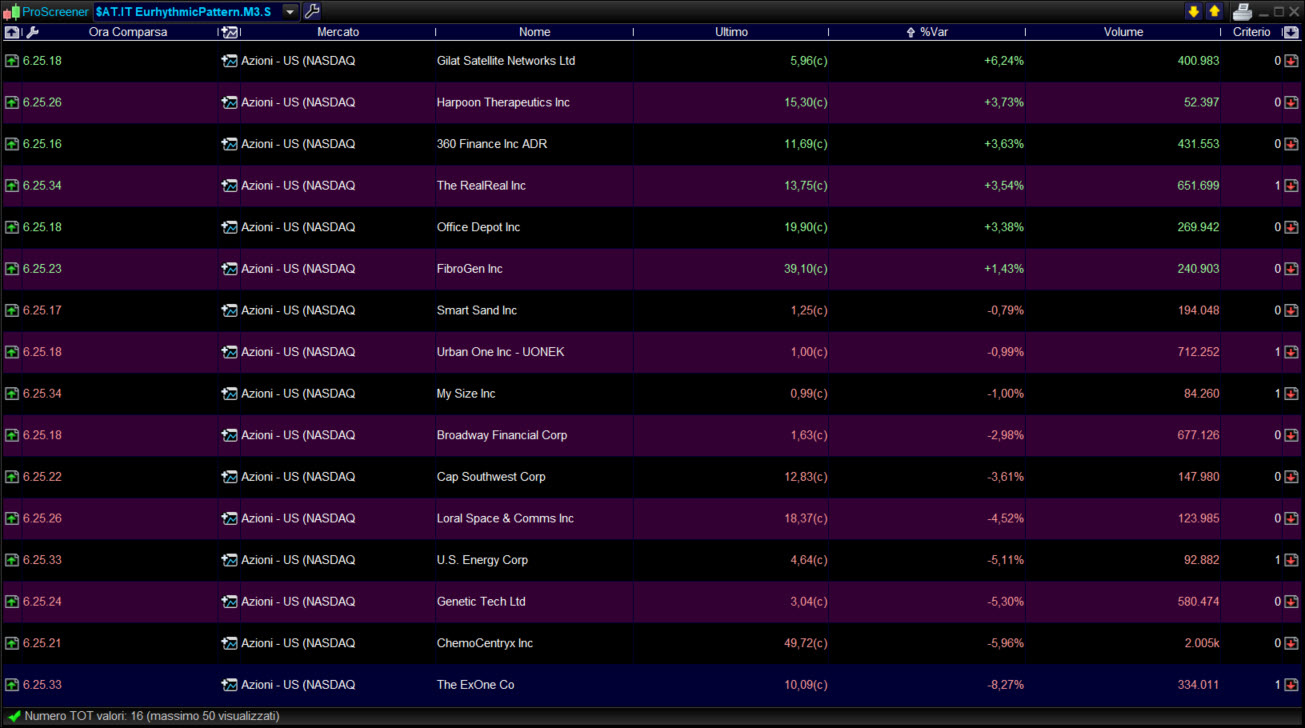1305x728 pixels.
Task: Click green arrow icon for Genetic Tech Ltd
Action: (x=12, y=602)
